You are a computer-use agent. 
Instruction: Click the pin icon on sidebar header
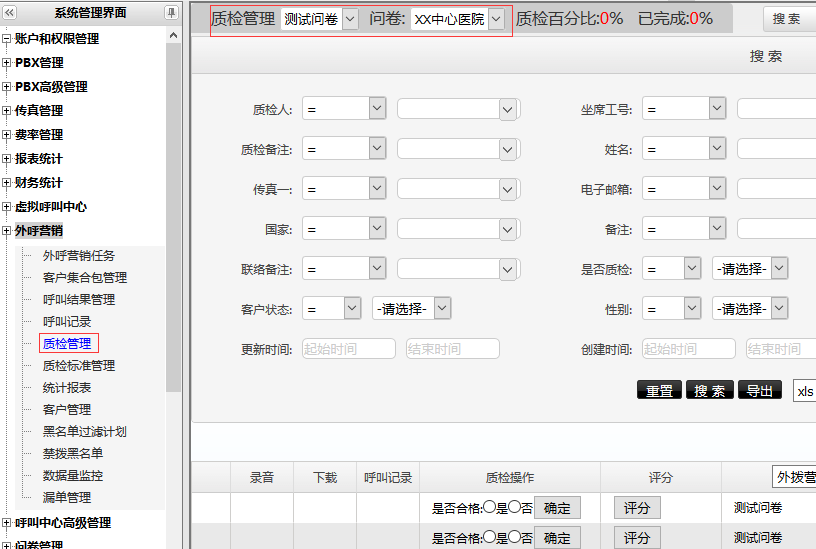click(x=172, y=12)
